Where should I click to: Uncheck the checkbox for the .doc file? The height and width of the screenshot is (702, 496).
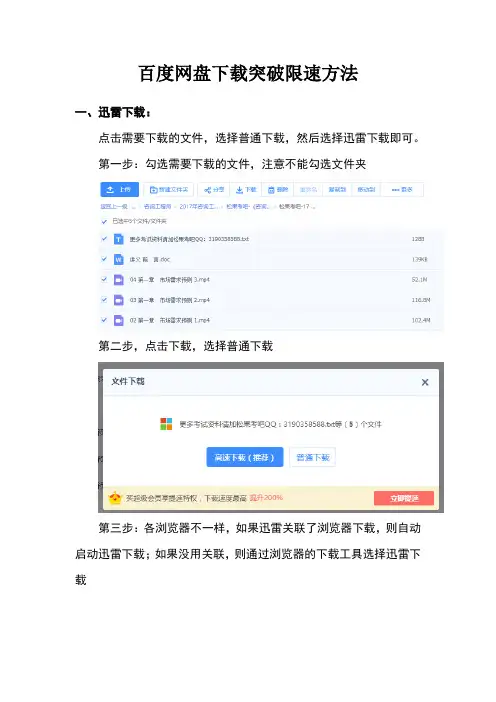click(x=104, y=259)
